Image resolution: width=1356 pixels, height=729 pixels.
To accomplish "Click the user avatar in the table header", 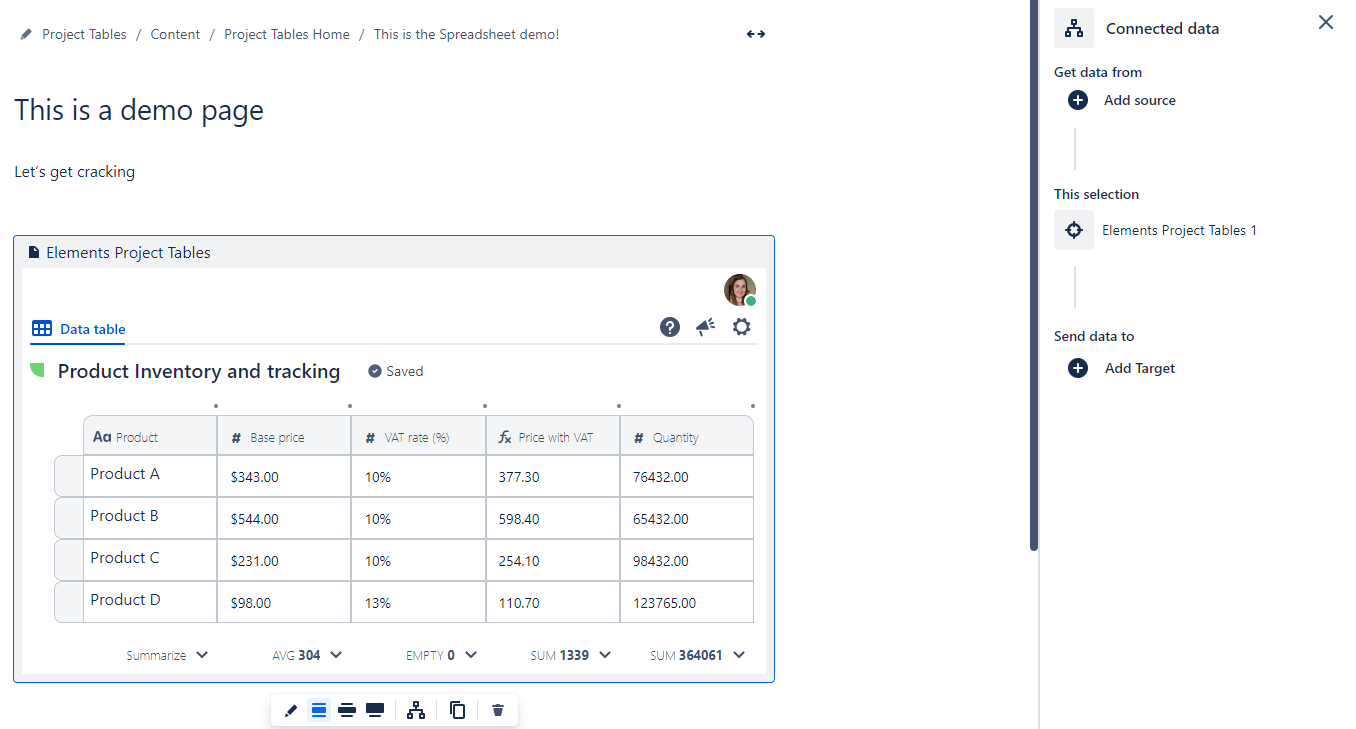I will [739, 290].
